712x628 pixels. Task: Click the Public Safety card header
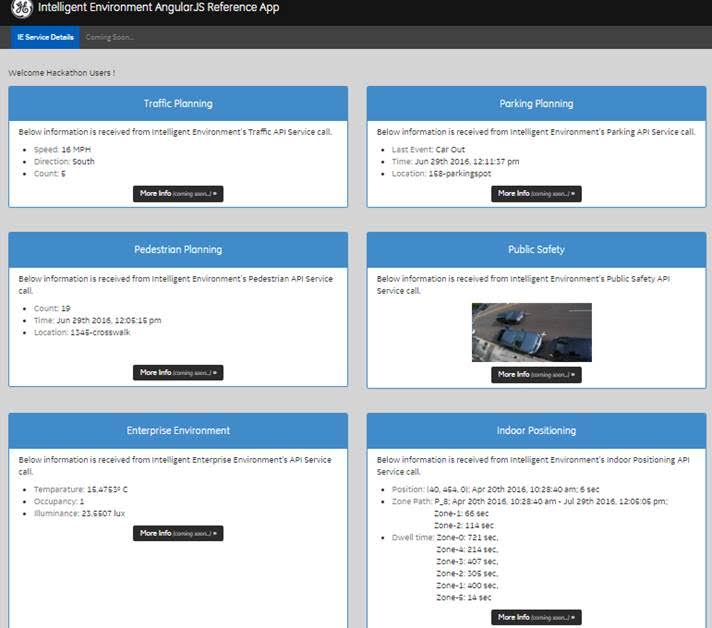pos(536,249)
